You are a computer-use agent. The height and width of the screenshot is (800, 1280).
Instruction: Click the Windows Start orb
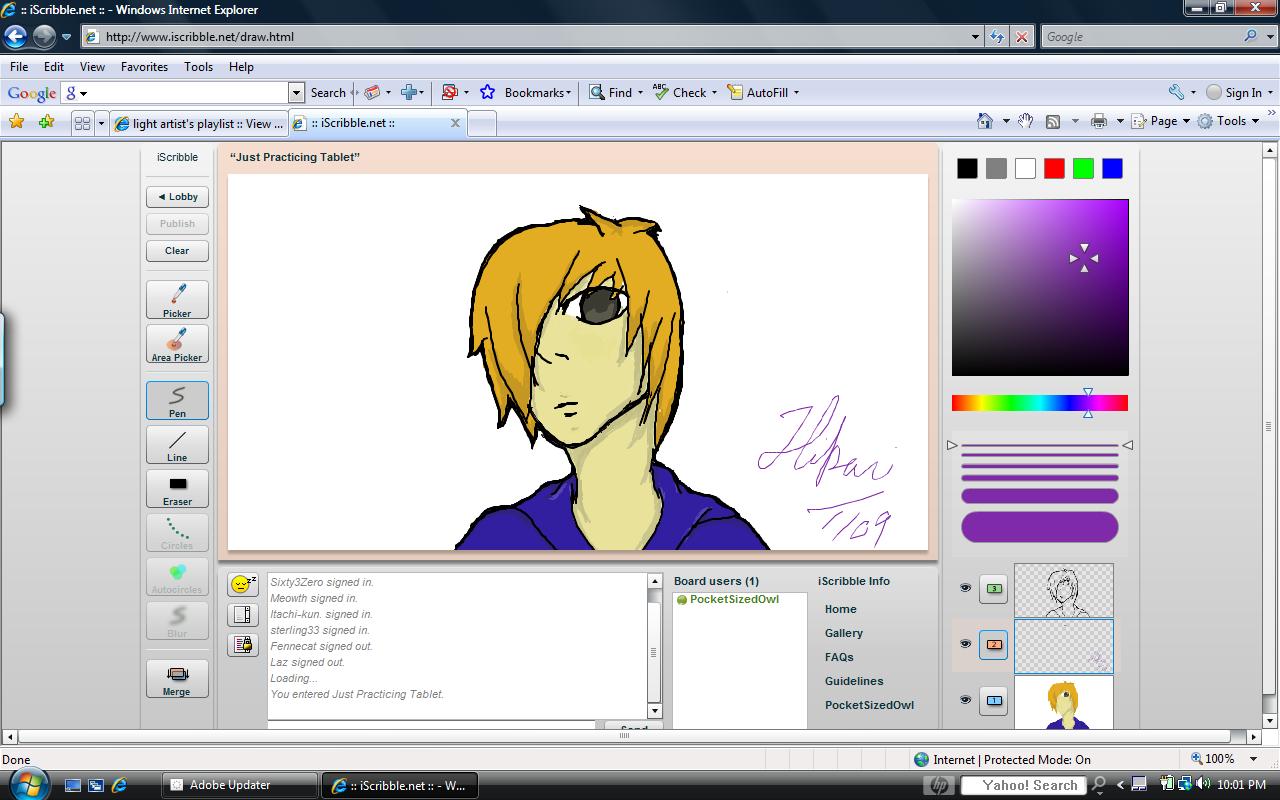click(x=27, y=785)
